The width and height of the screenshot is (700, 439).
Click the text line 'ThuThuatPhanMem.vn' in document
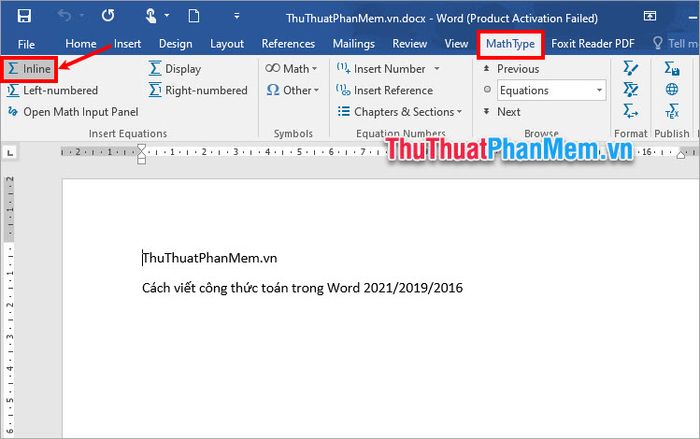(210, 258)
